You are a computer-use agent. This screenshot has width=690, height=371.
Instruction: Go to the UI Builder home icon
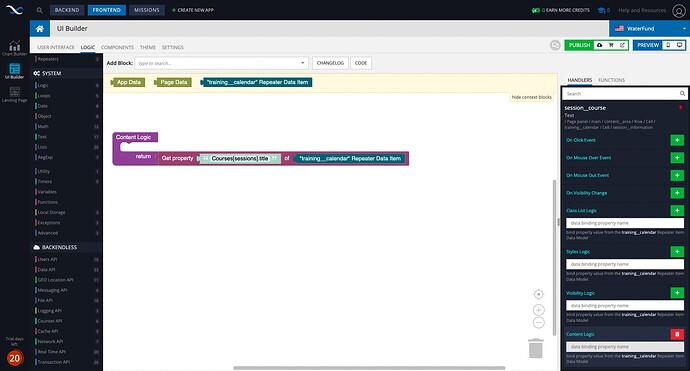(x=40, y=29)
